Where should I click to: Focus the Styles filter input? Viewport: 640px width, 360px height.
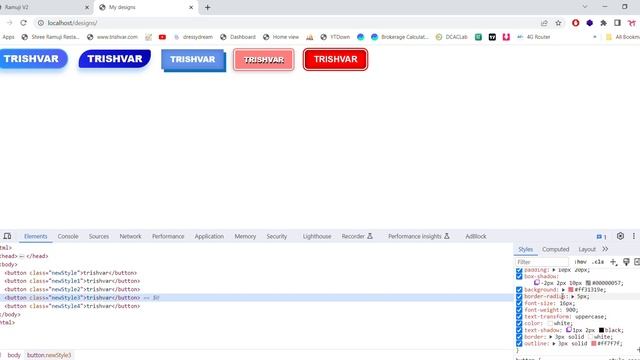542,262
